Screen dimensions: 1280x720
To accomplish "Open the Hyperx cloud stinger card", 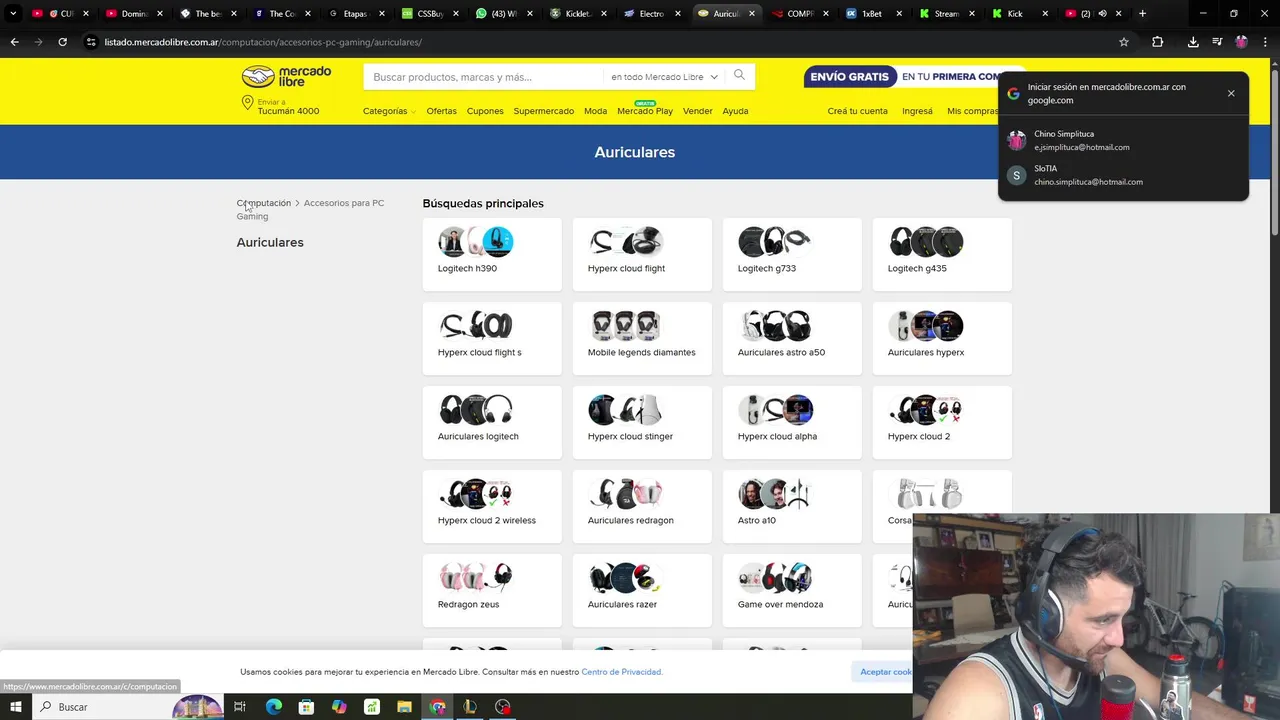I will click(642, 422).
